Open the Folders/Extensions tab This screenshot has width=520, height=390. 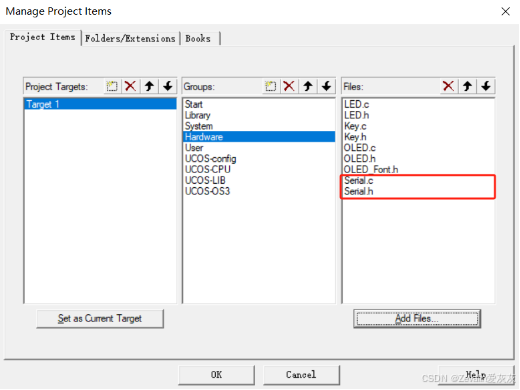130,39
